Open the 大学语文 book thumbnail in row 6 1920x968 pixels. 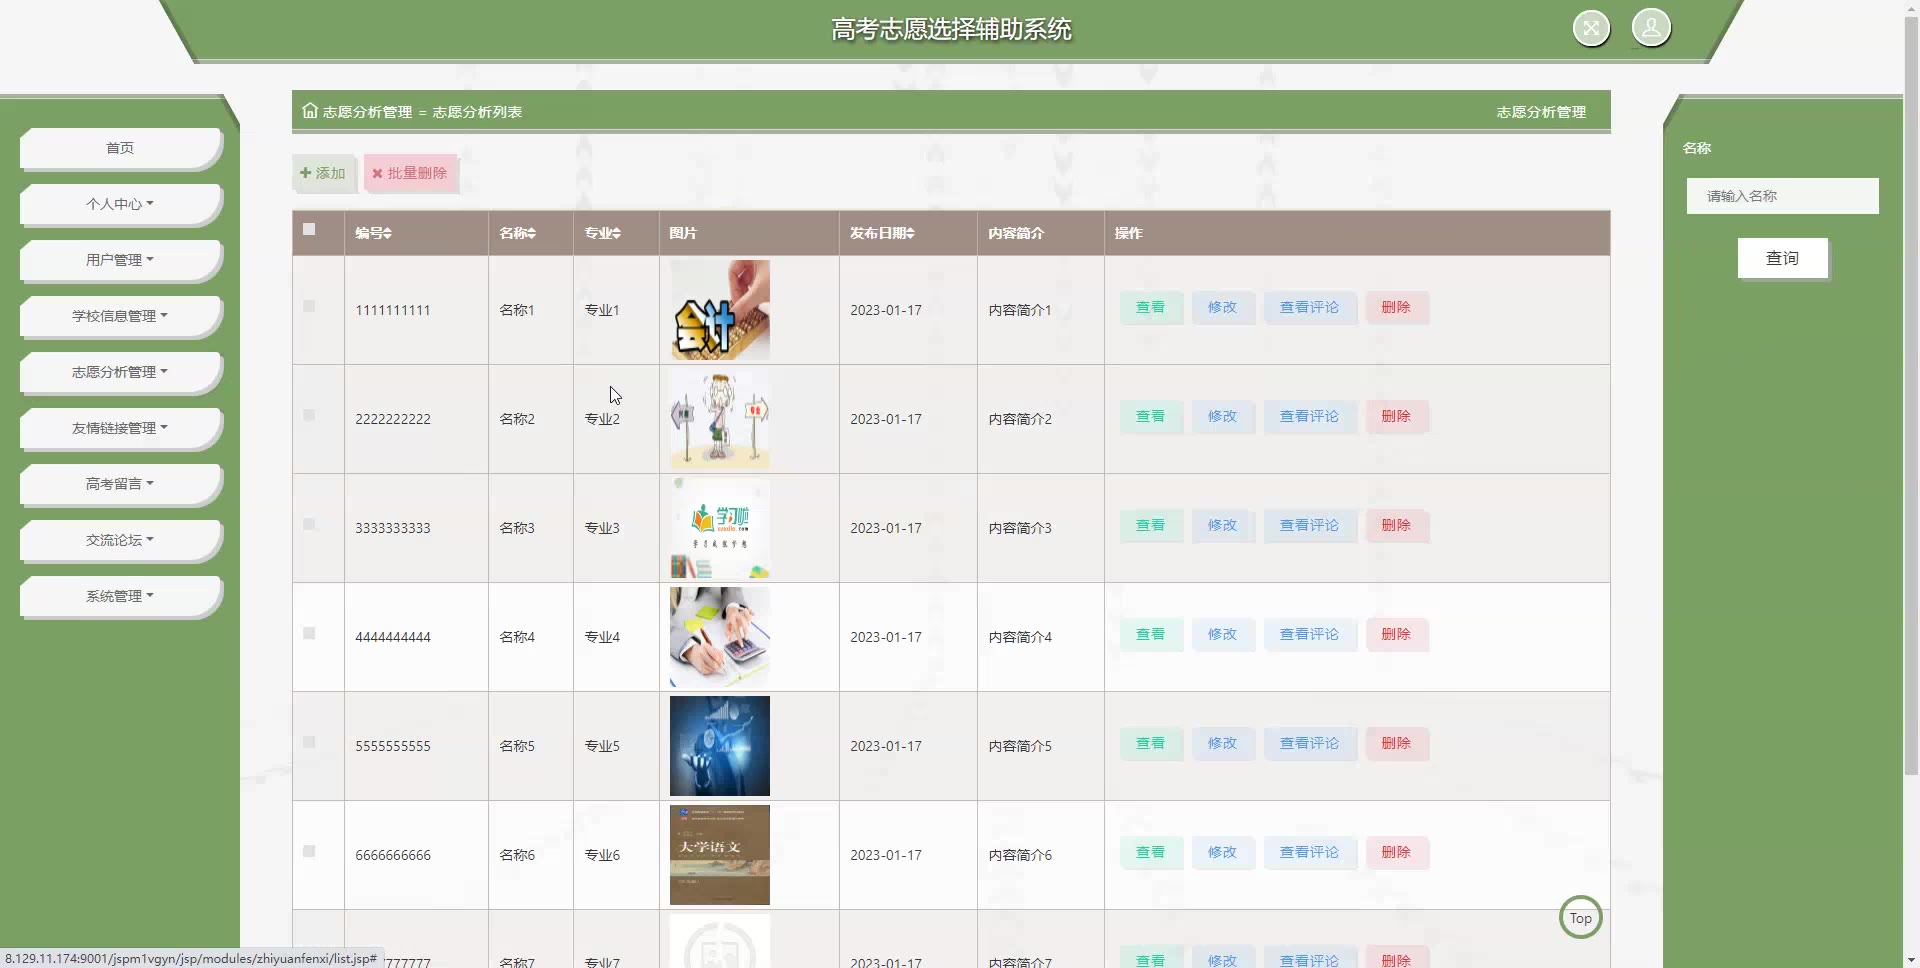click(720, 855)
